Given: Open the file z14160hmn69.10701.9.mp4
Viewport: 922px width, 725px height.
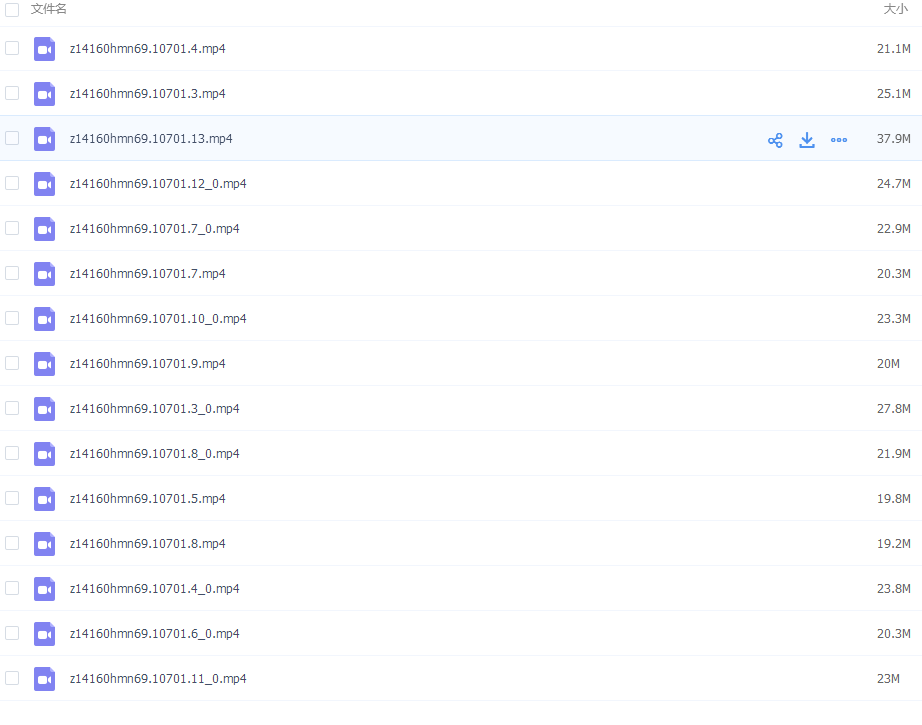Looking at the screenshot, I should tap(148, 364).
